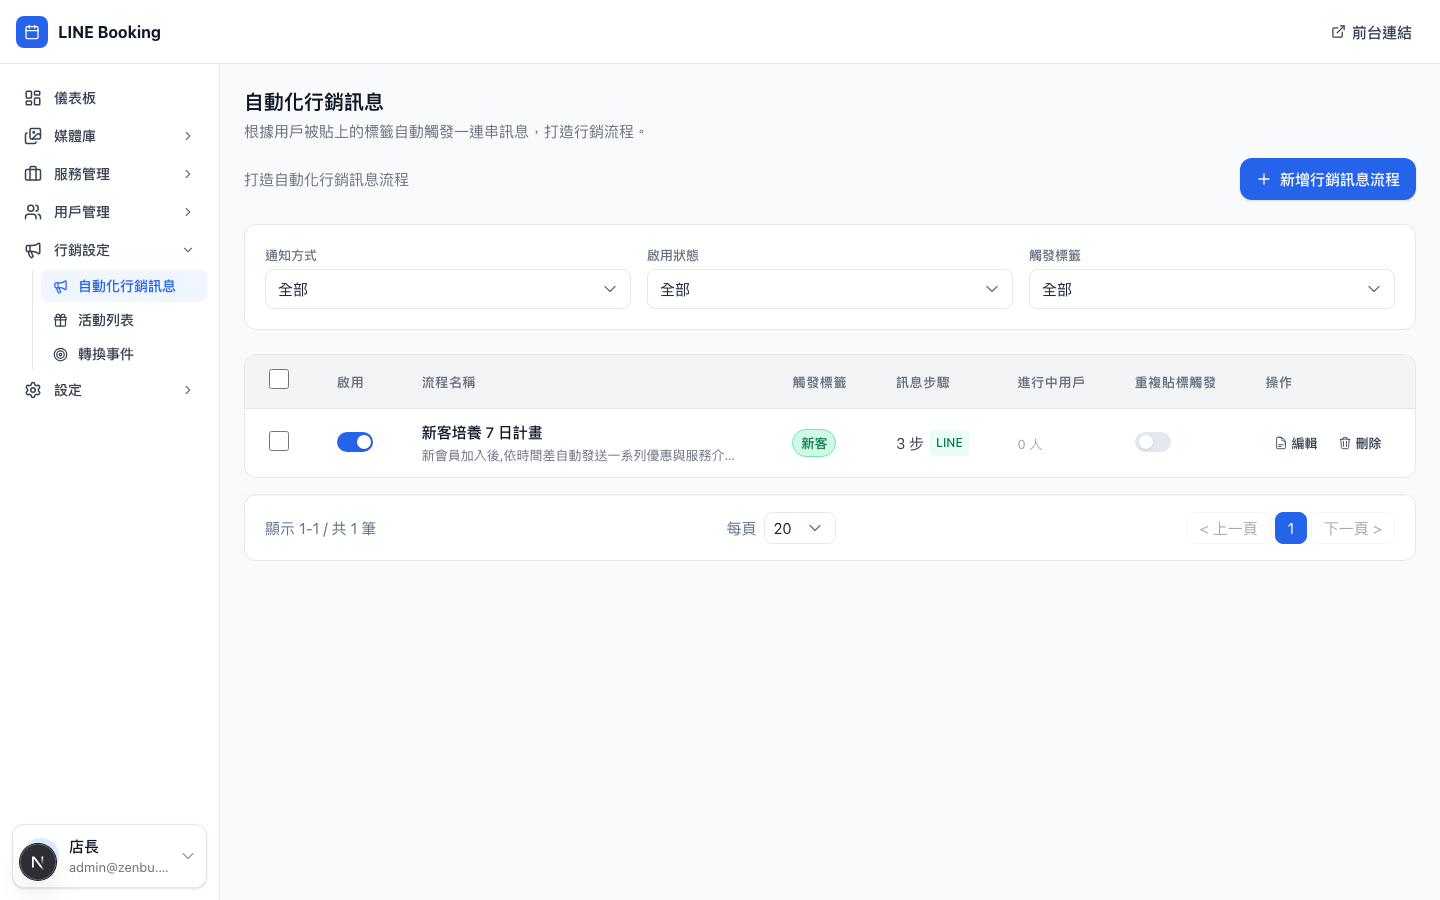This screenshot has width=1440, height=900.
Task: Expand the 店長 account profile panel
Action: click(110, 856)
